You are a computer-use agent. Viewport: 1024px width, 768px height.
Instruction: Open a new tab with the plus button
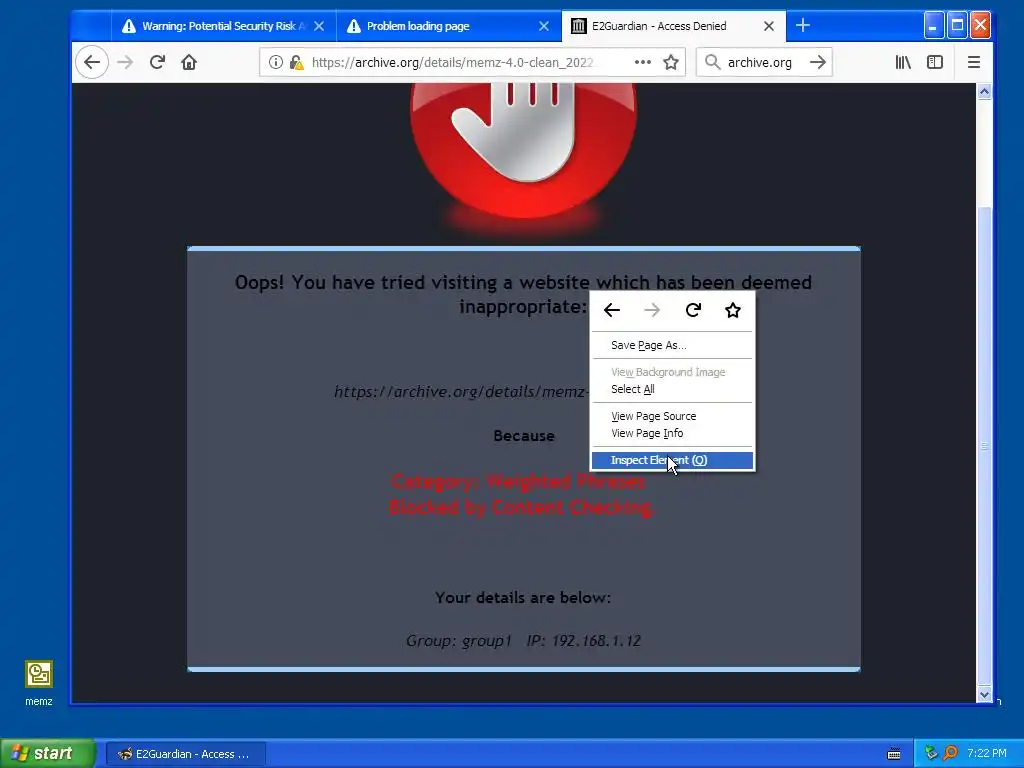803,26
